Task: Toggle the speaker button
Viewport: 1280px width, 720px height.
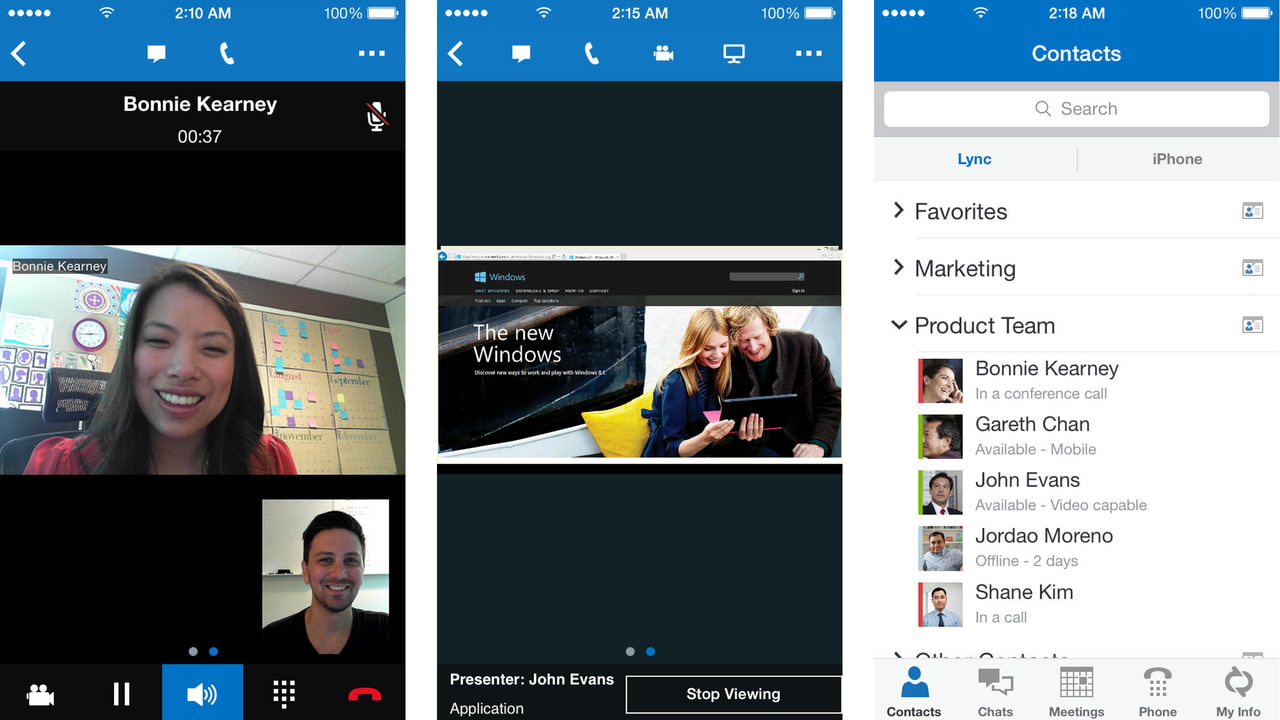Action: [x=202, y=692]
